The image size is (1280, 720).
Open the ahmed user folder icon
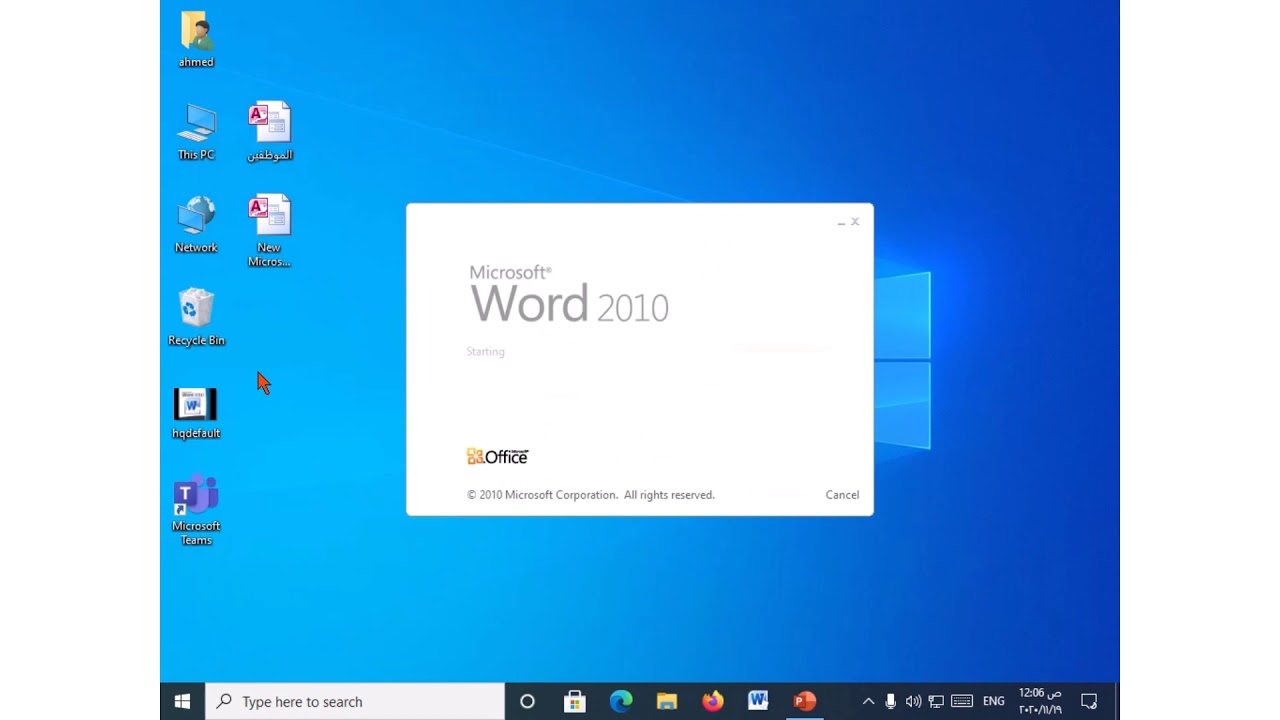[x=196, y=40]
